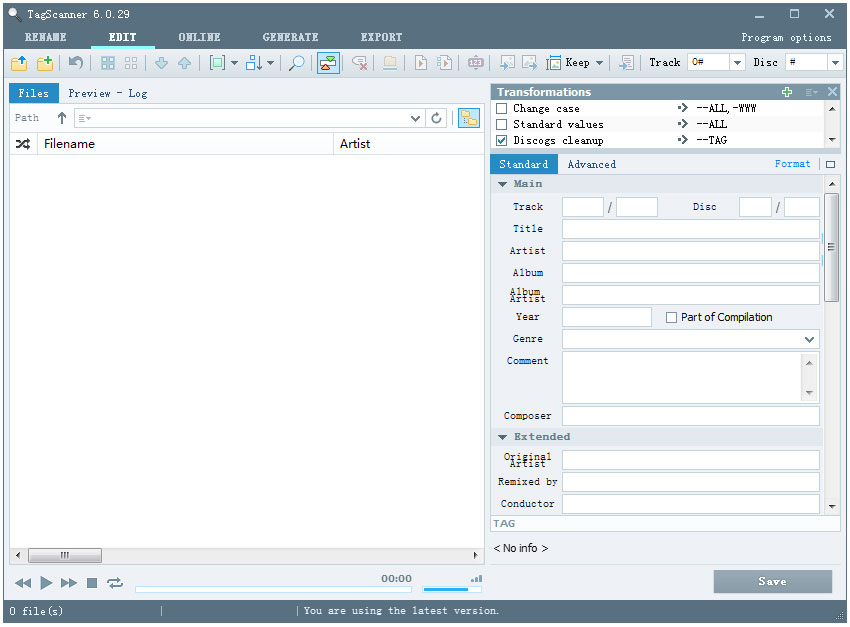Click the Artist column header
The image size is (850, 627).
point(409,144)
